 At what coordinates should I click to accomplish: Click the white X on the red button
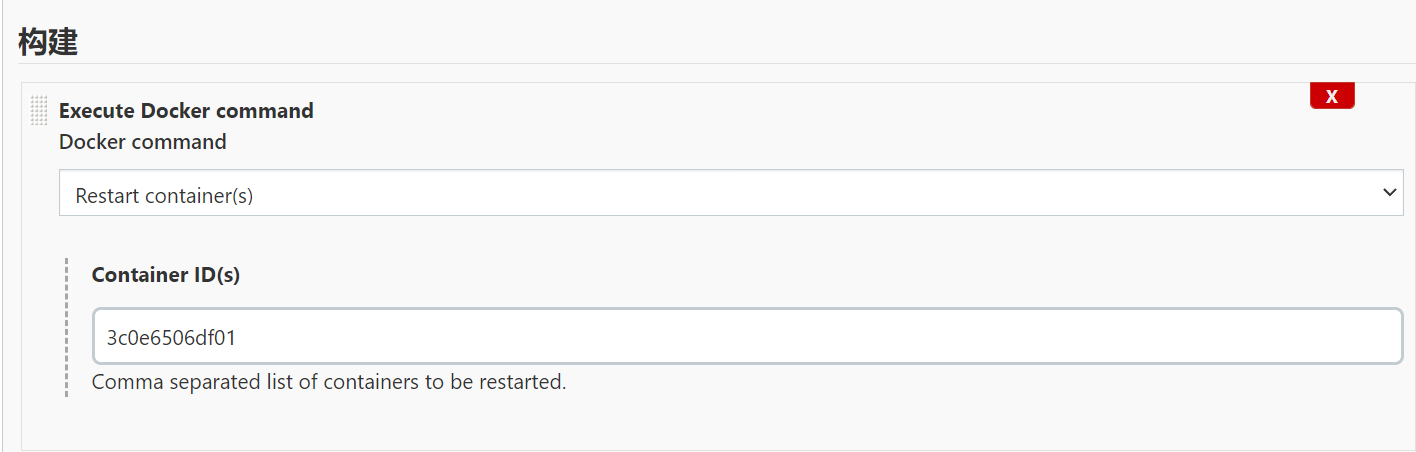pos(1332,97)
